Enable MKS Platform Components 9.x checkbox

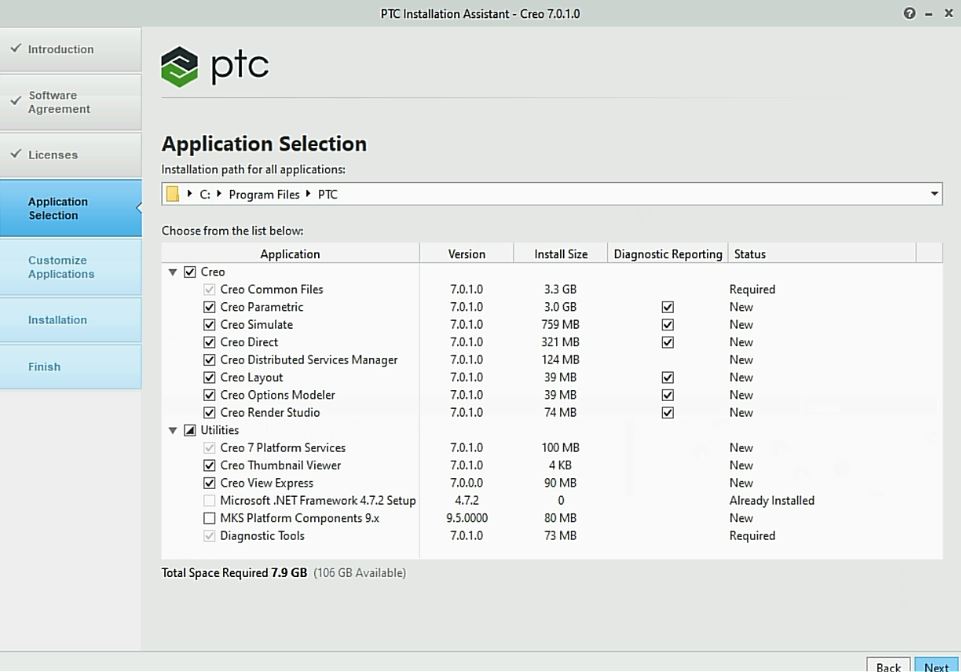210,518
